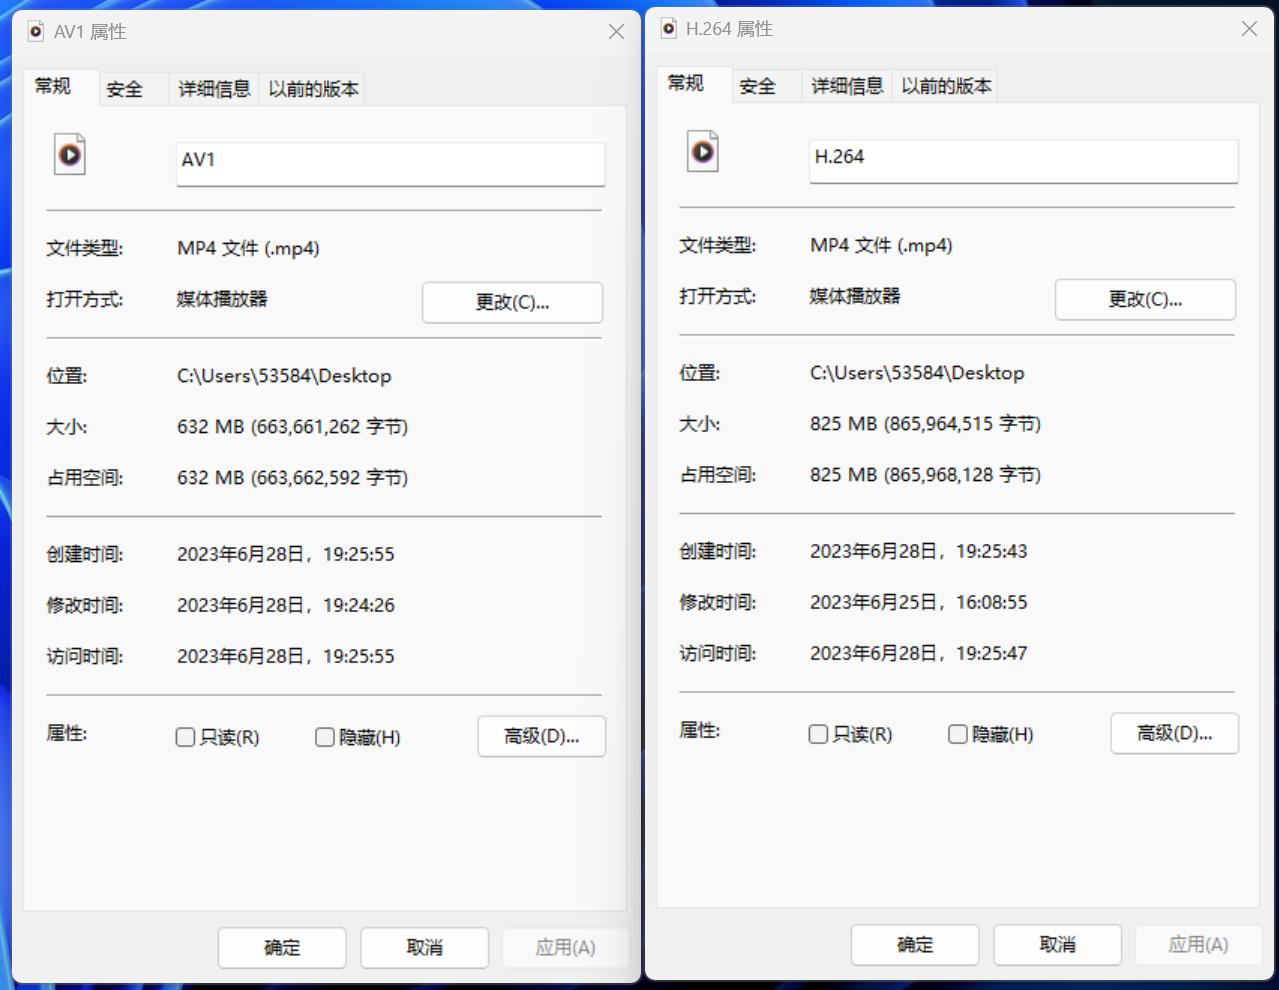Click the media player file icon in H.264 dialog

pos(702,152)
